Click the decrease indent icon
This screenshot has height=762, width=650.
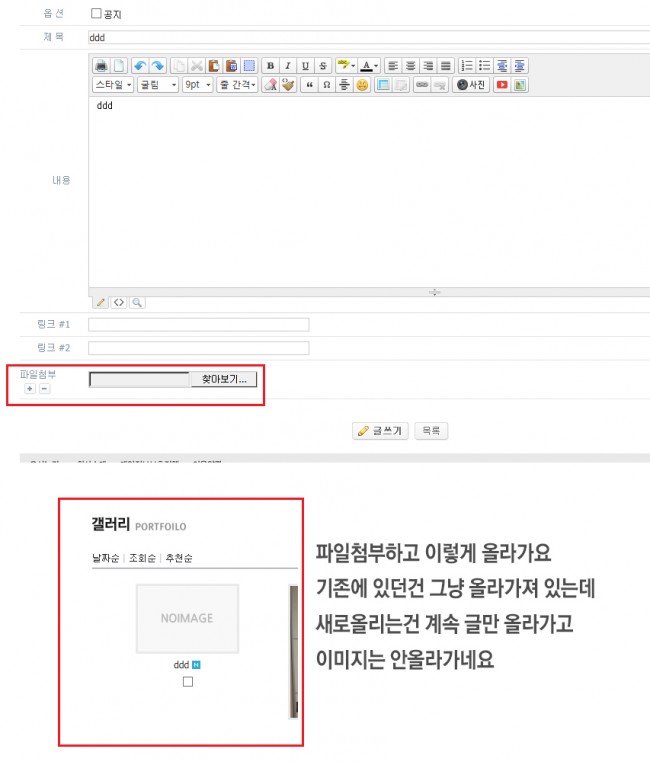click(x=502, y=66)
